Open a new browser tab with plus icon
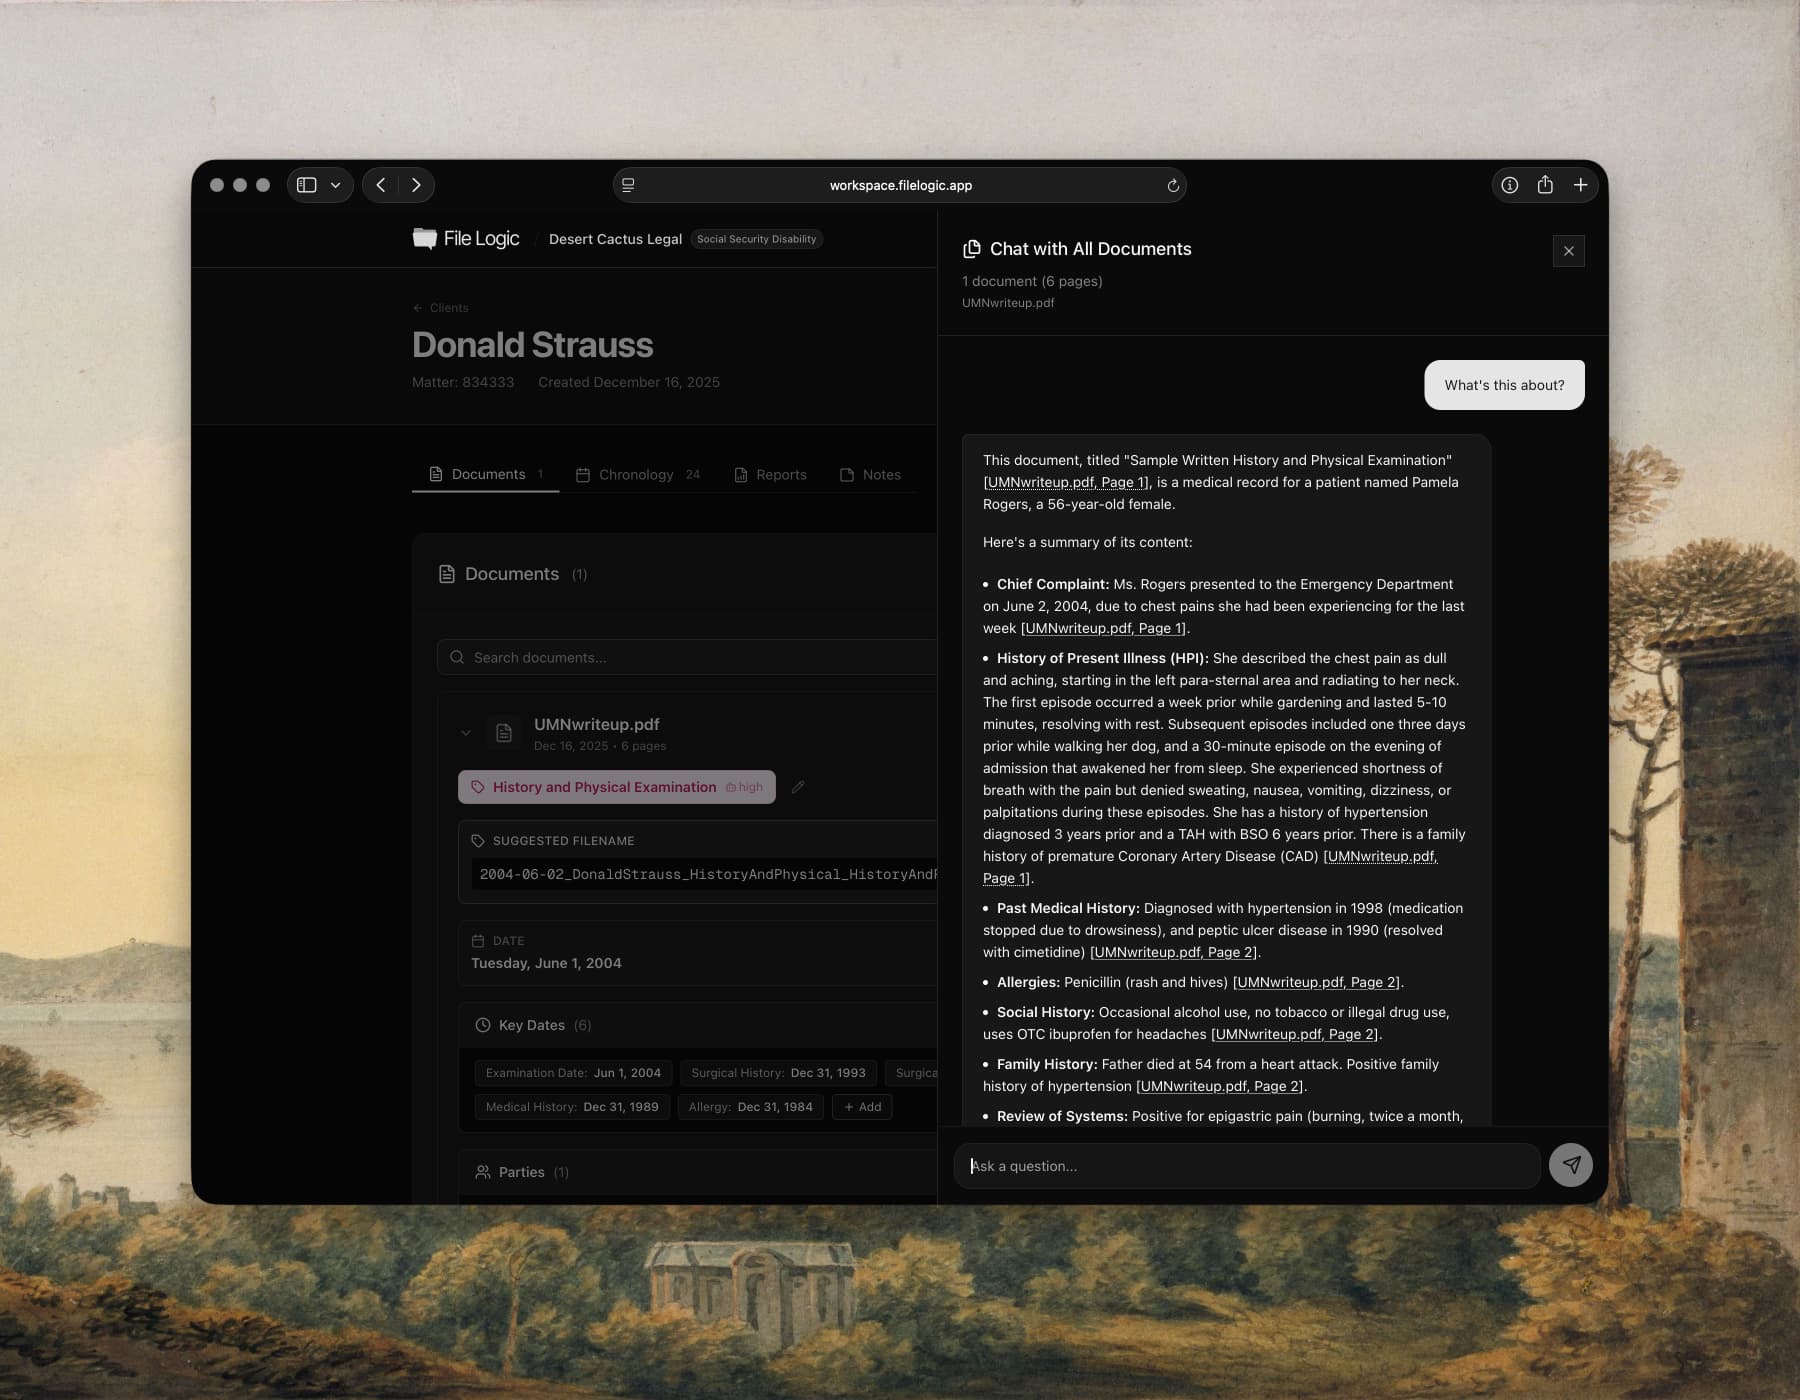 coord(1580,185)
